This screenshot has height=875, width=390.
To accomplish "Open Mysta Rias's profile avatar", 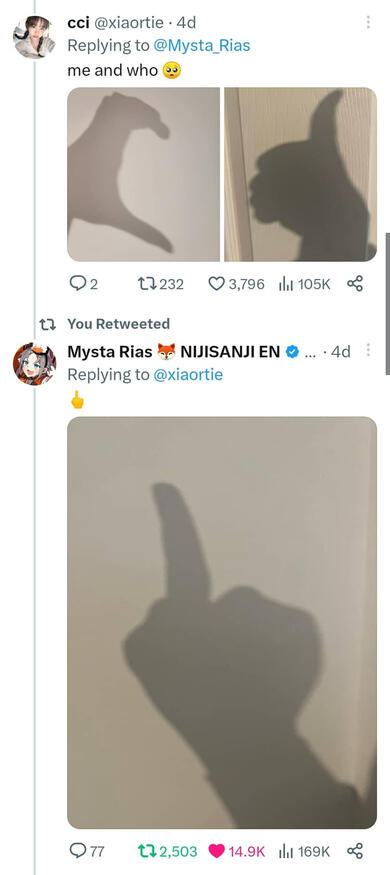I will (34, 364).
